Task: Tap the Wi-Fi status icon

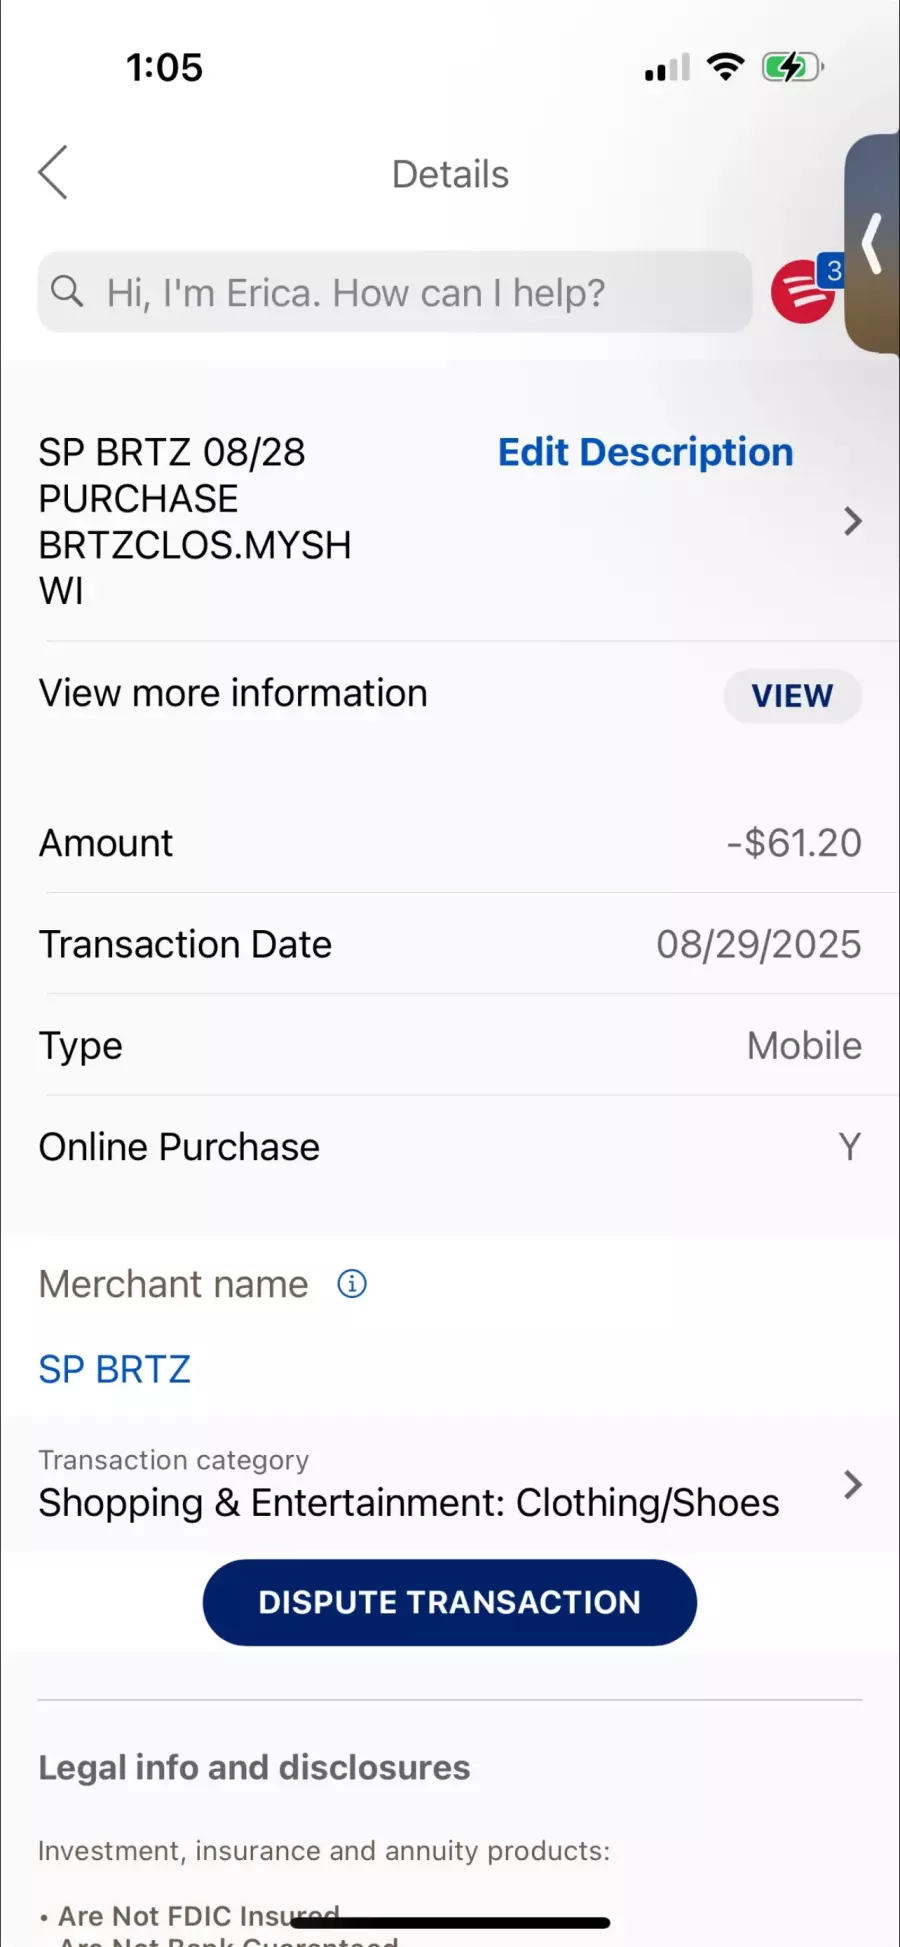Action: [x=725, y=67]
